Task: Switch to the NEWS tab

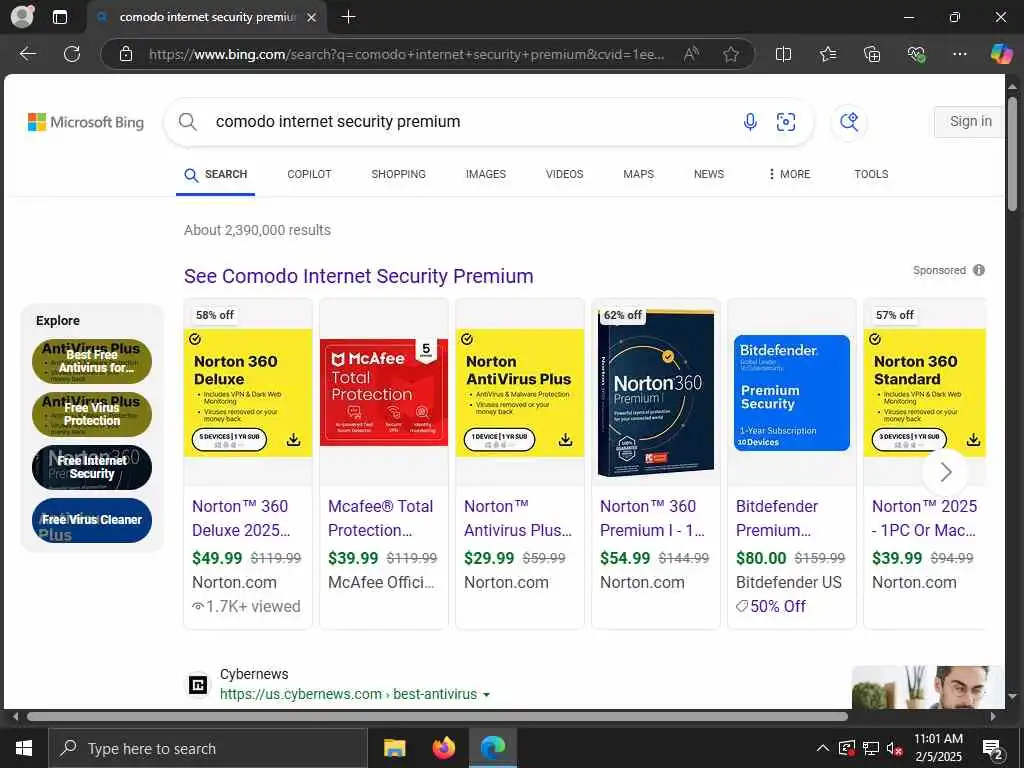Action: point(709,174)
